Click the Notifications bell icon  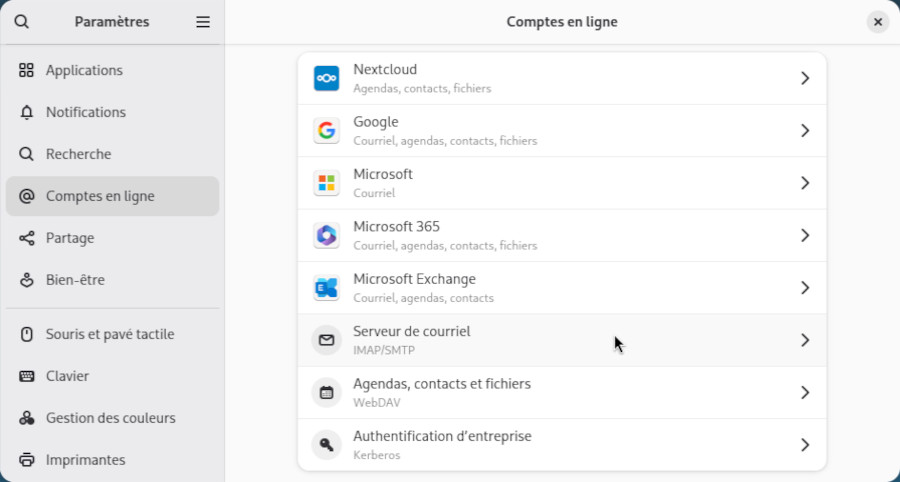tap(26, 112)
